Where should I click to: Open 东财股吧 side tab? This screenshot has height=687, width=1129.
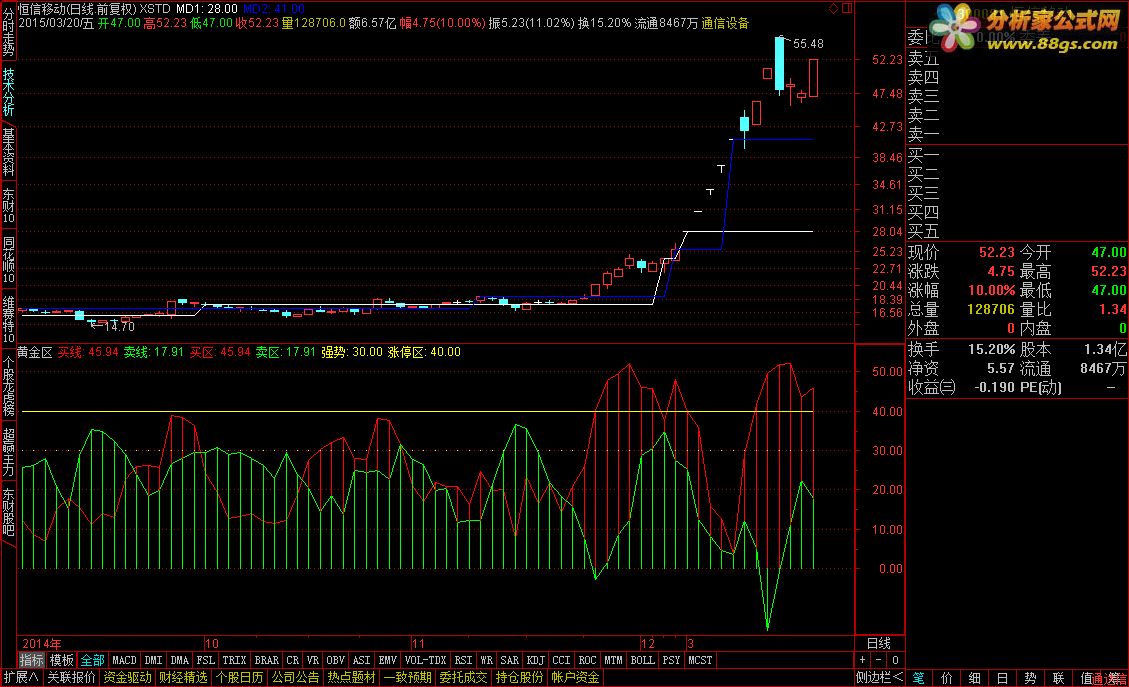pyautogui.click(x=8, y=512)
